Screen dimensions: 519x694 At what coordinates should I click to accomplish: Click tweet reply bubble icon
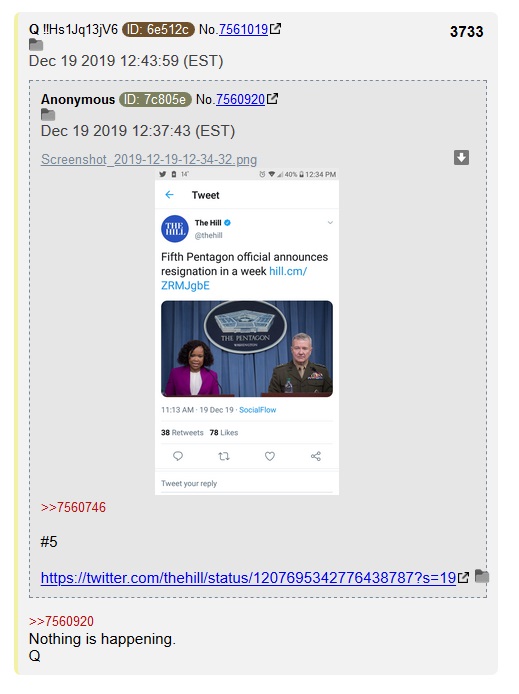tap(178, 456)
